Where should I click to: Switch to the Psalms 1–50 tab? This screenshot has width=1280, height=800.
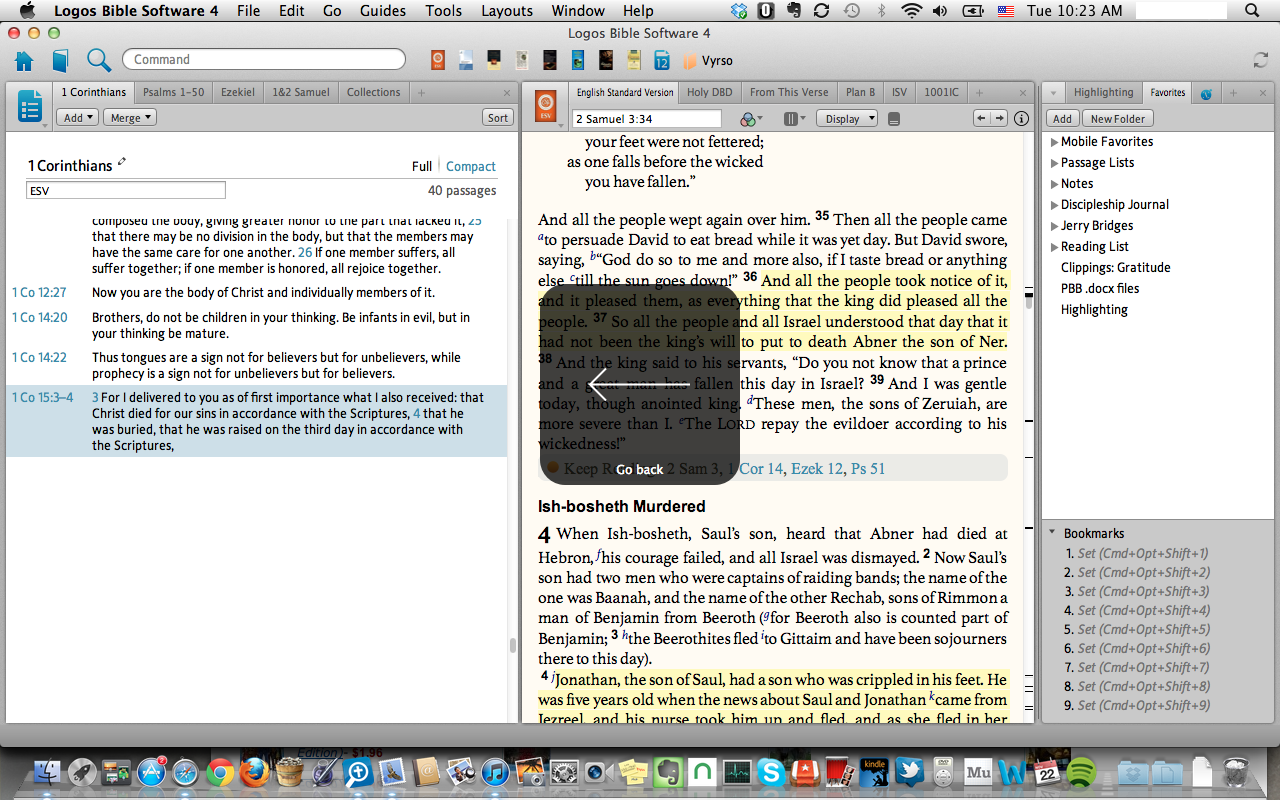pyautogui.click(x=173, y=92)
